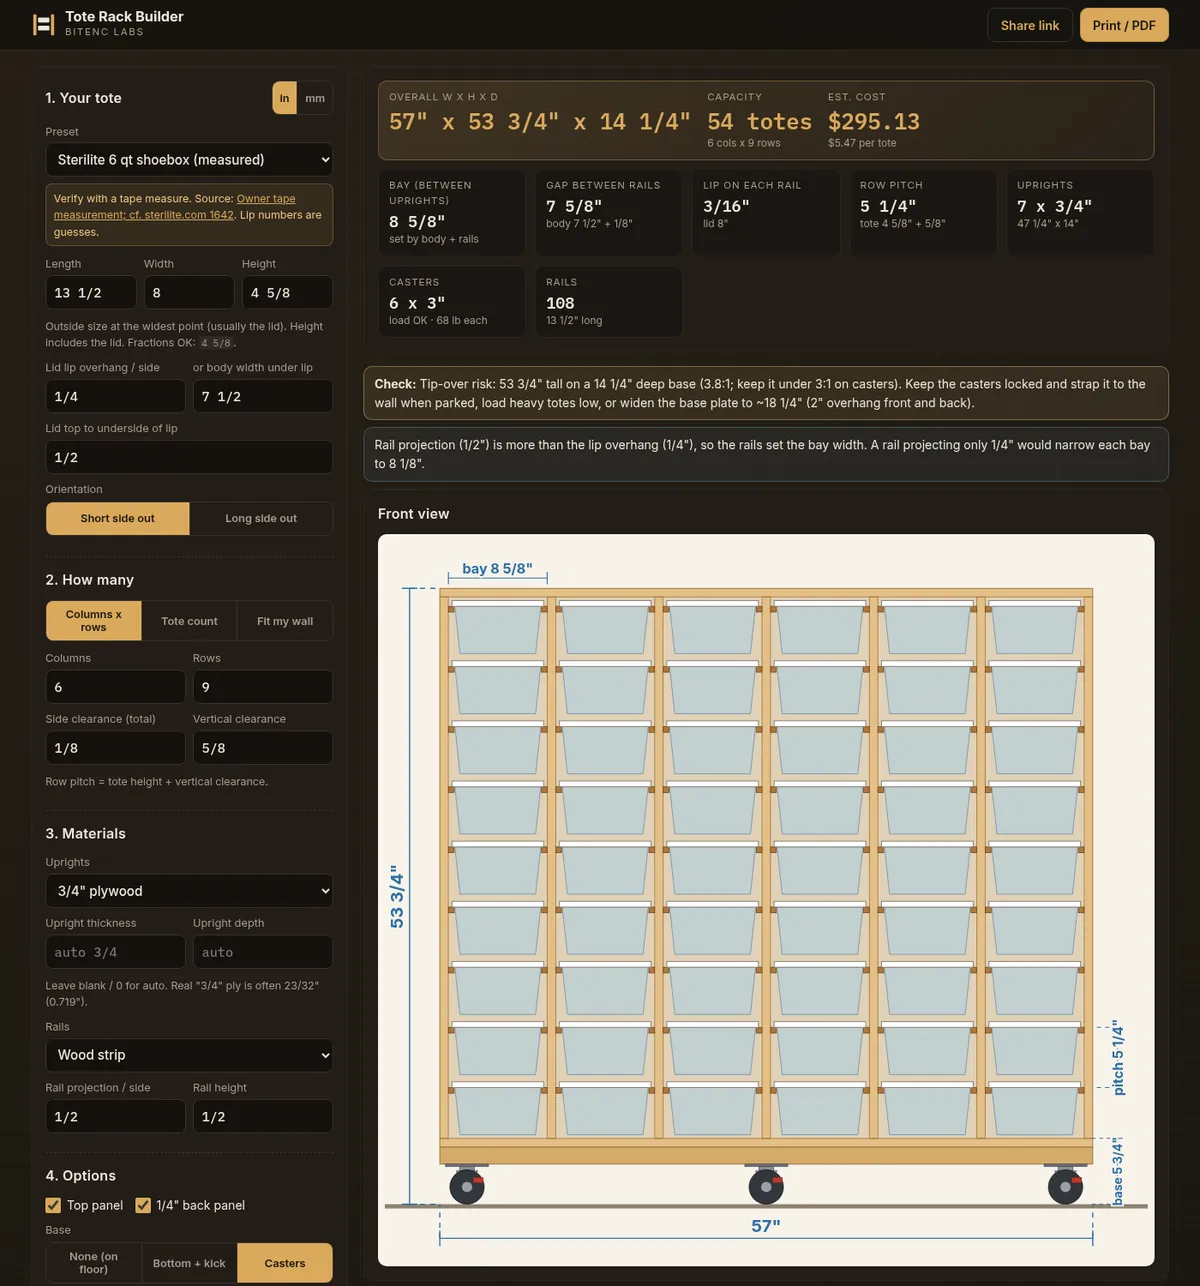Image resolution: width=1200 pixels, height=1286 pixels.
Task: Click the gap between rails value 7 5/8"
Action: click(574, 206)
